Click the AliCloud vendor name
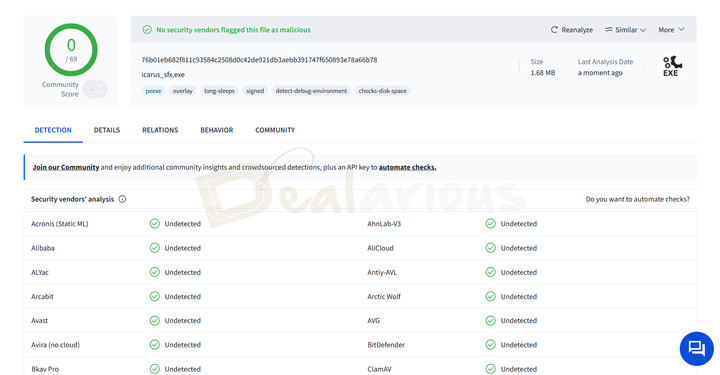The width and height of the screenshot is (720, 375). (380, 248)
